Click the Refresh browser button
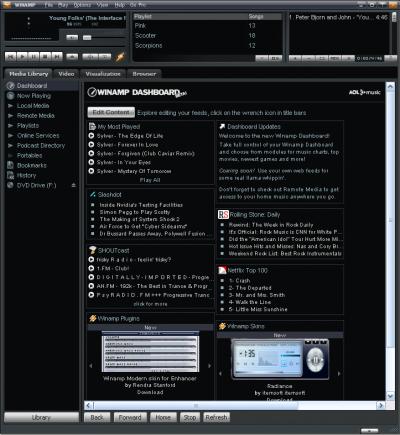 216,418
